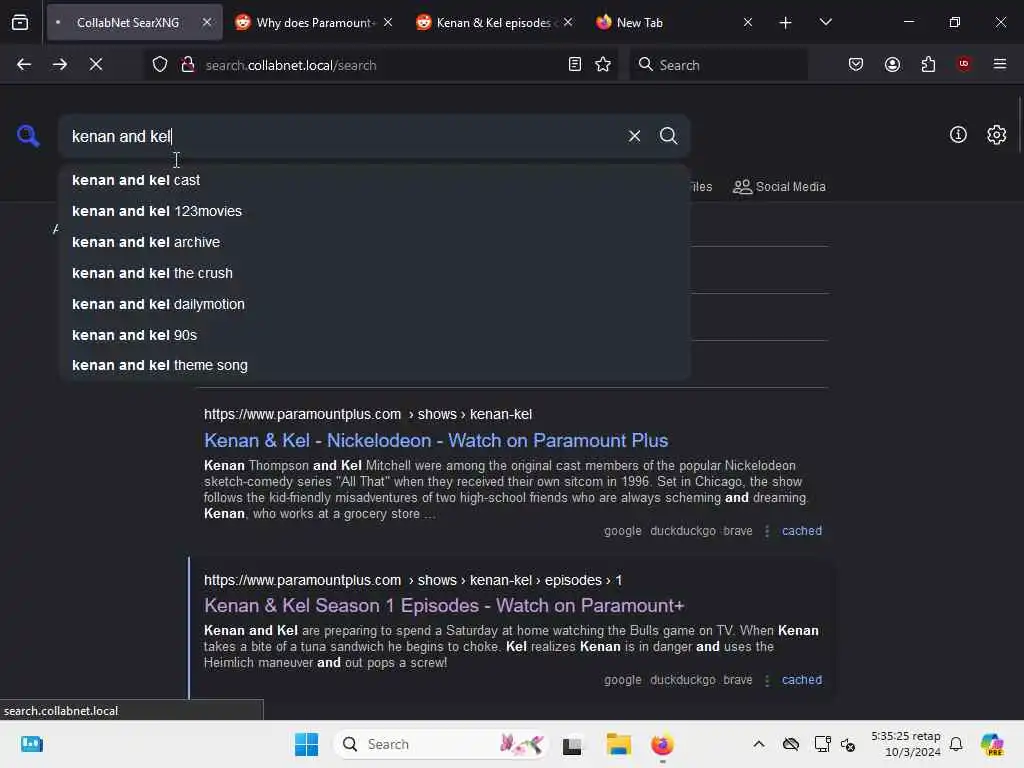This screenshot has width=1024, height=768.
Task: Open the taskbar clock and date
Action: tap(906, 744)
